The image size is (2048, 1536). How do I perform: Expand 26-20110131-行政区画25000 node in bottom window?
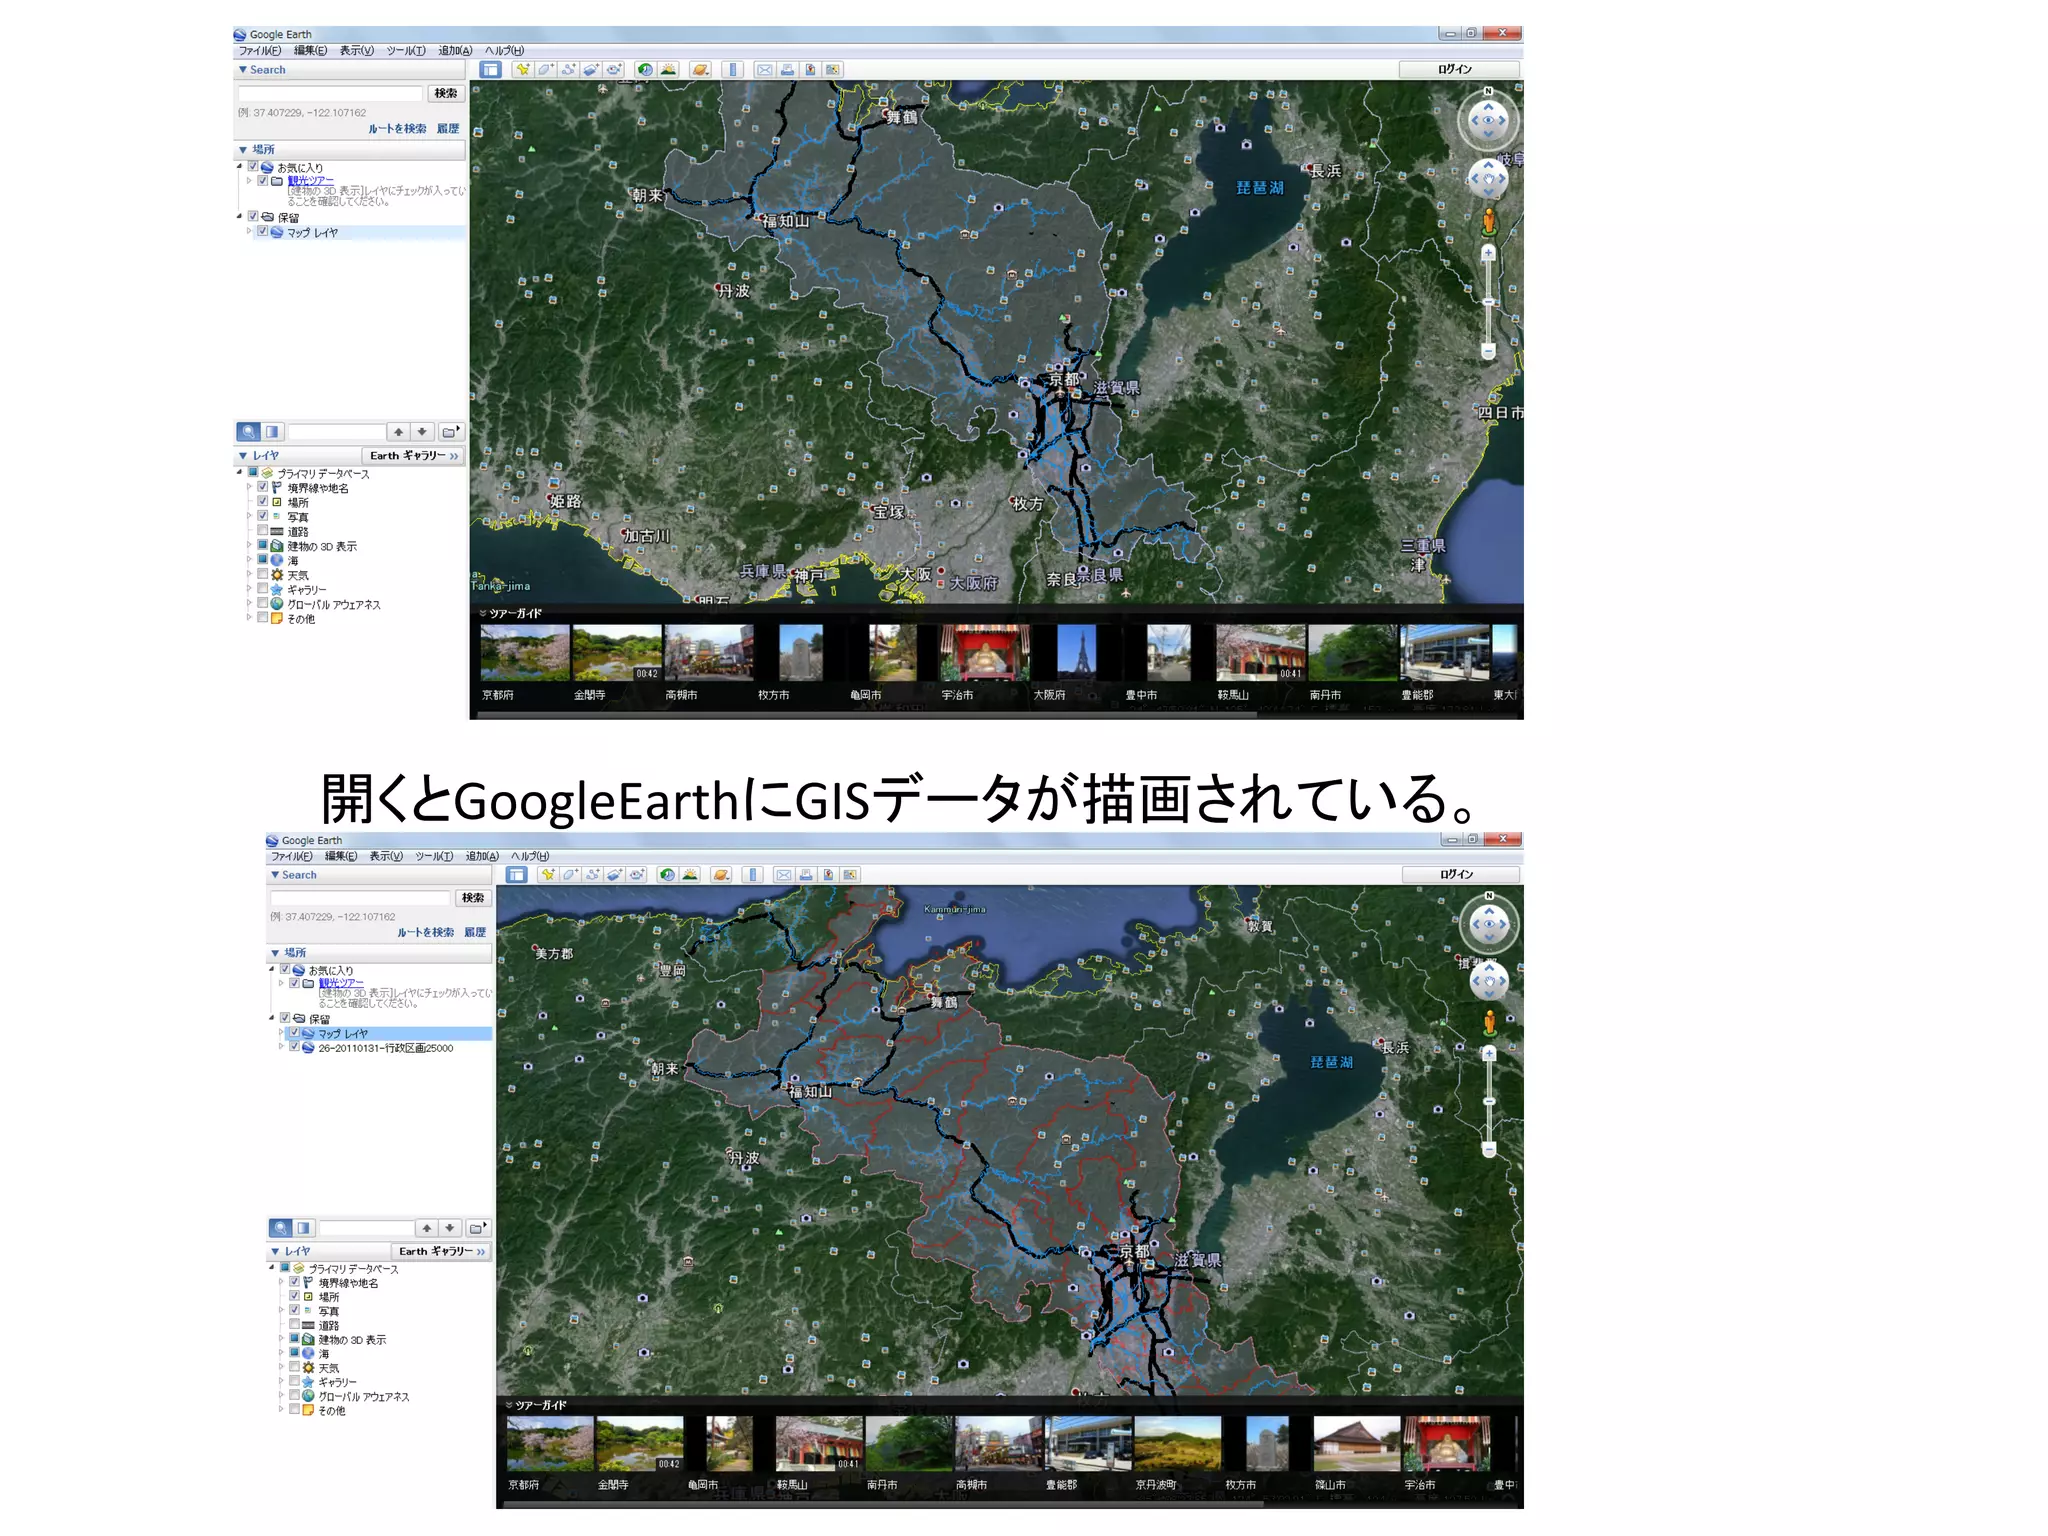(x=281, y=1047)
